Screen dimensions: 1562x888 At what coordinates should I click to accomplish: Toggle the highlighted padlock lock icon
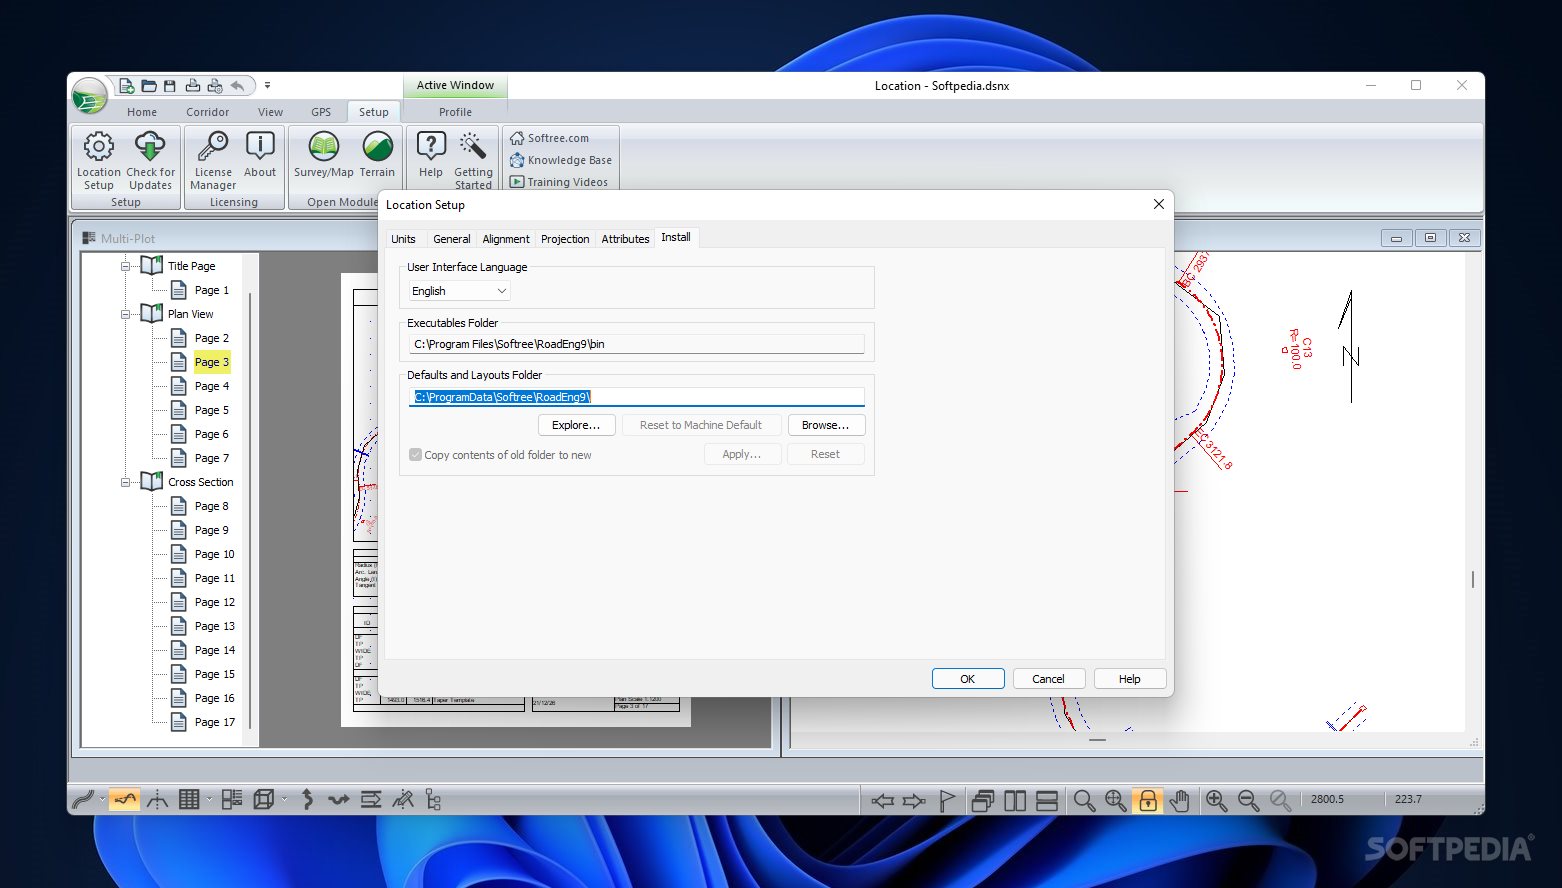[x=1148, y=800]
